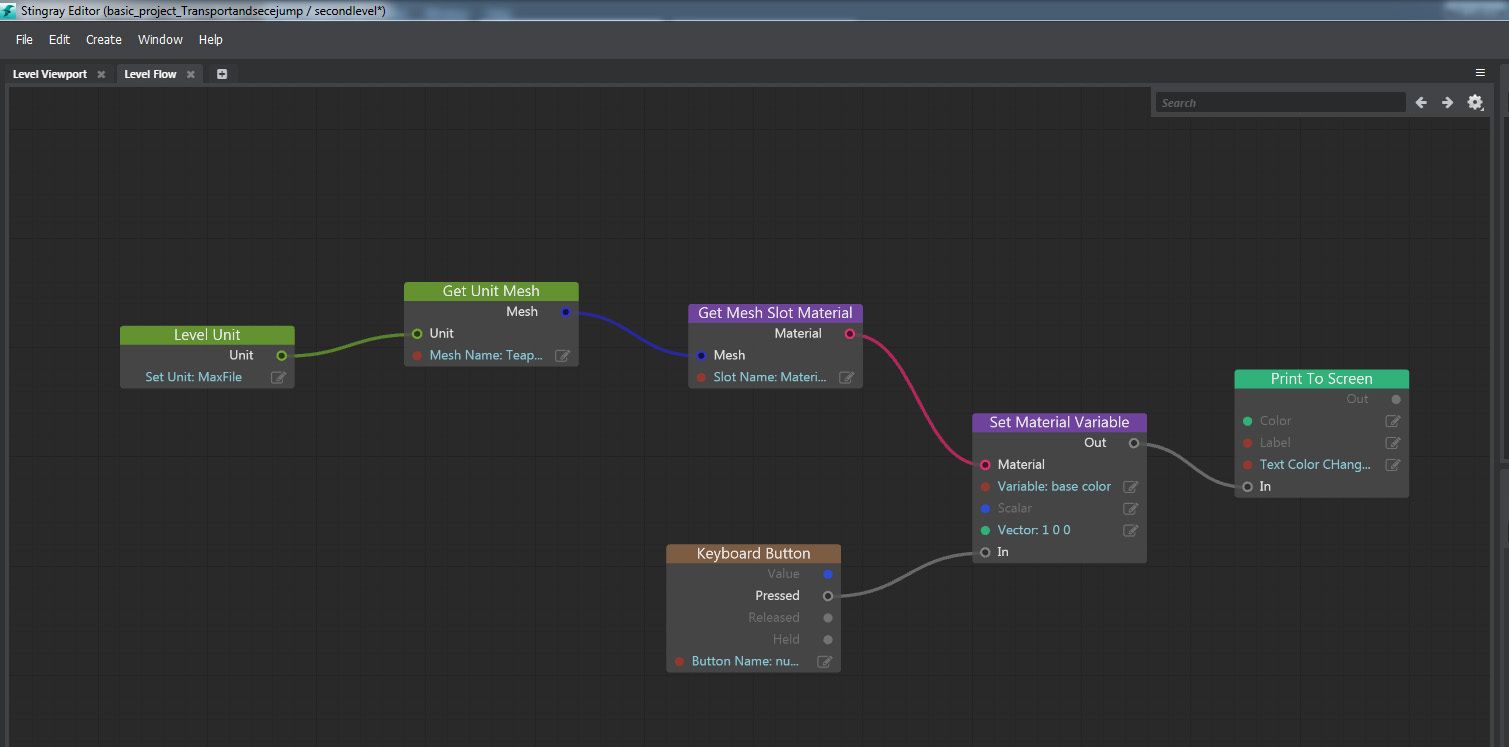
Task: Open the Create menu
Action: 103,40
